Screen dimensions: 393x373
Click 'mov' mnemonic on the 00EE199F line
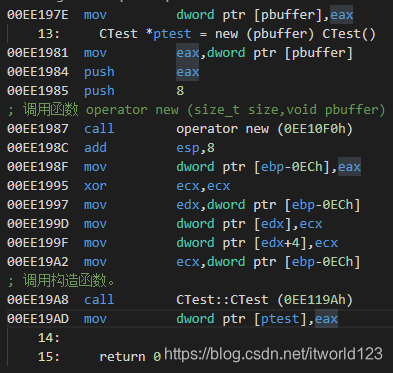95,243
